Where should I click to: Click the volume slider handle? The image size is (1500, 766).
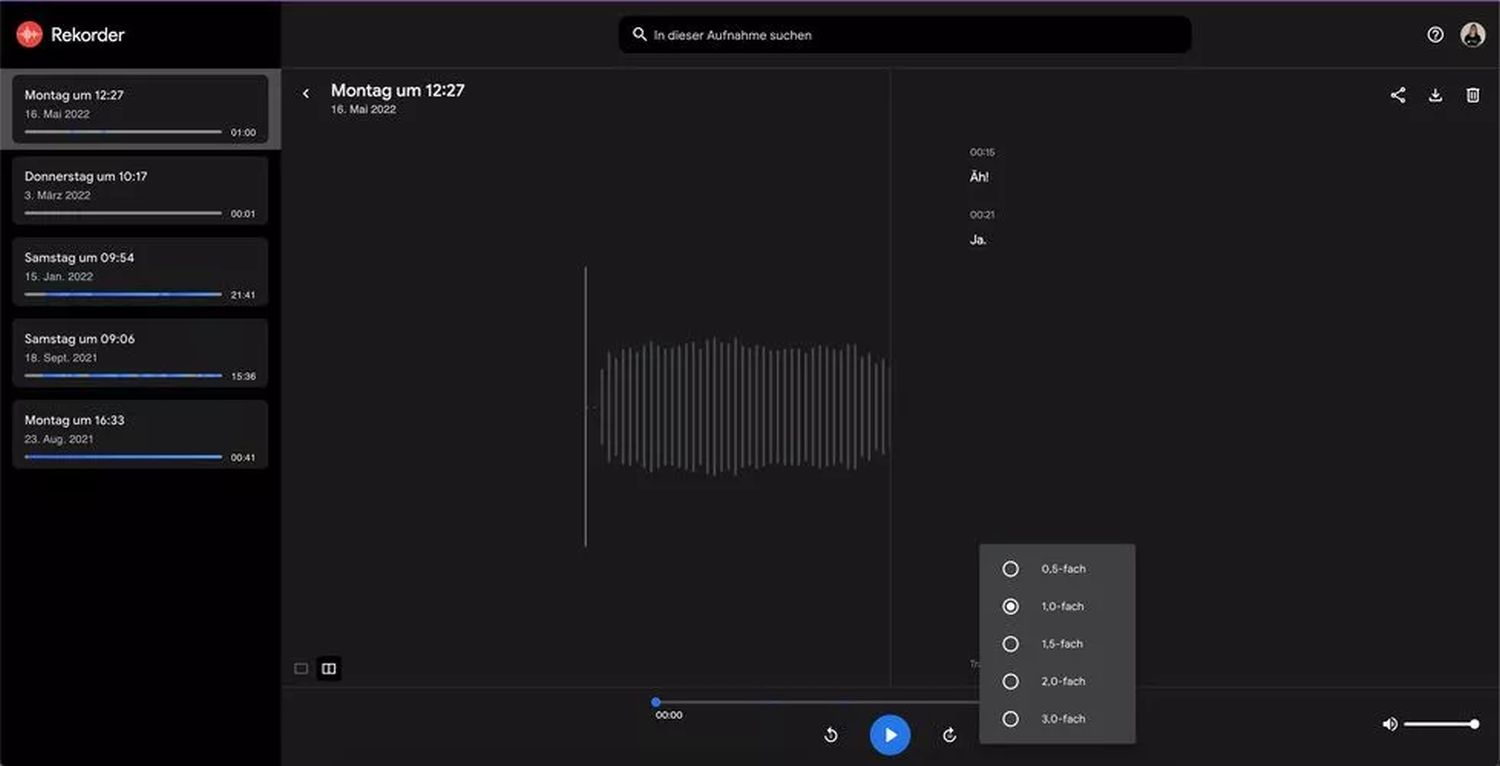[x=1474, y=724]
